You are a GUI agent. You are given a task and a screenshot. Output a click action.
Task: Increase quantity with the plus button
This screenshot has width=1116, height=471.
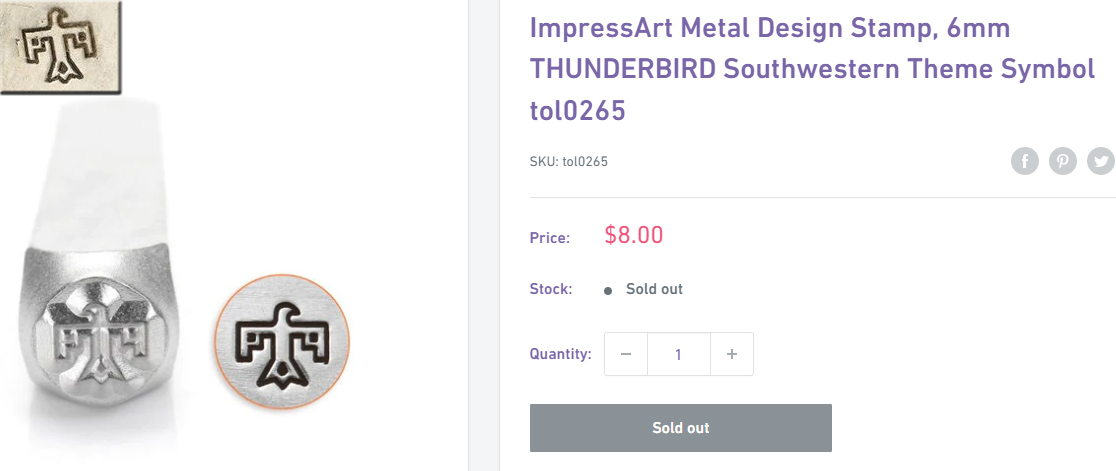(x=732, y=354)
